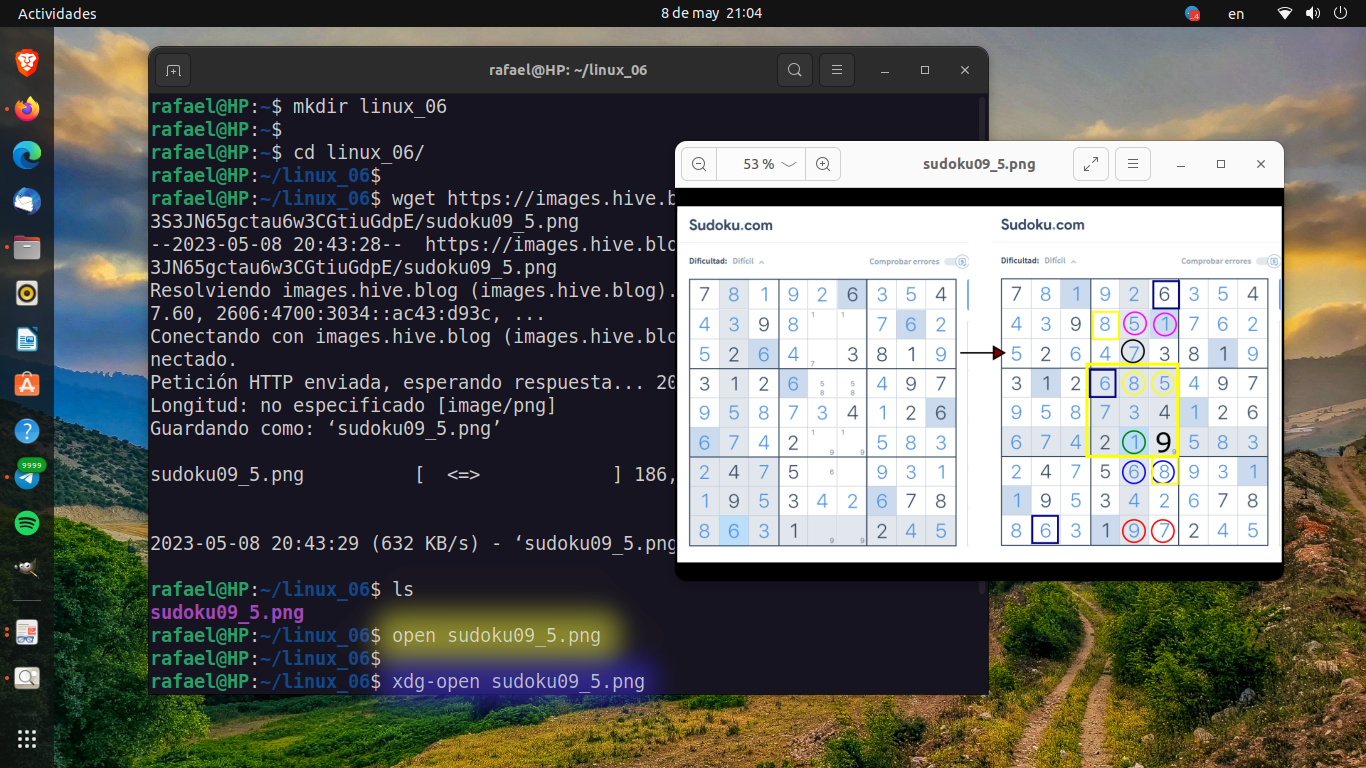
Task: Launch Brave browser from the dock
Action: [27, 63]
